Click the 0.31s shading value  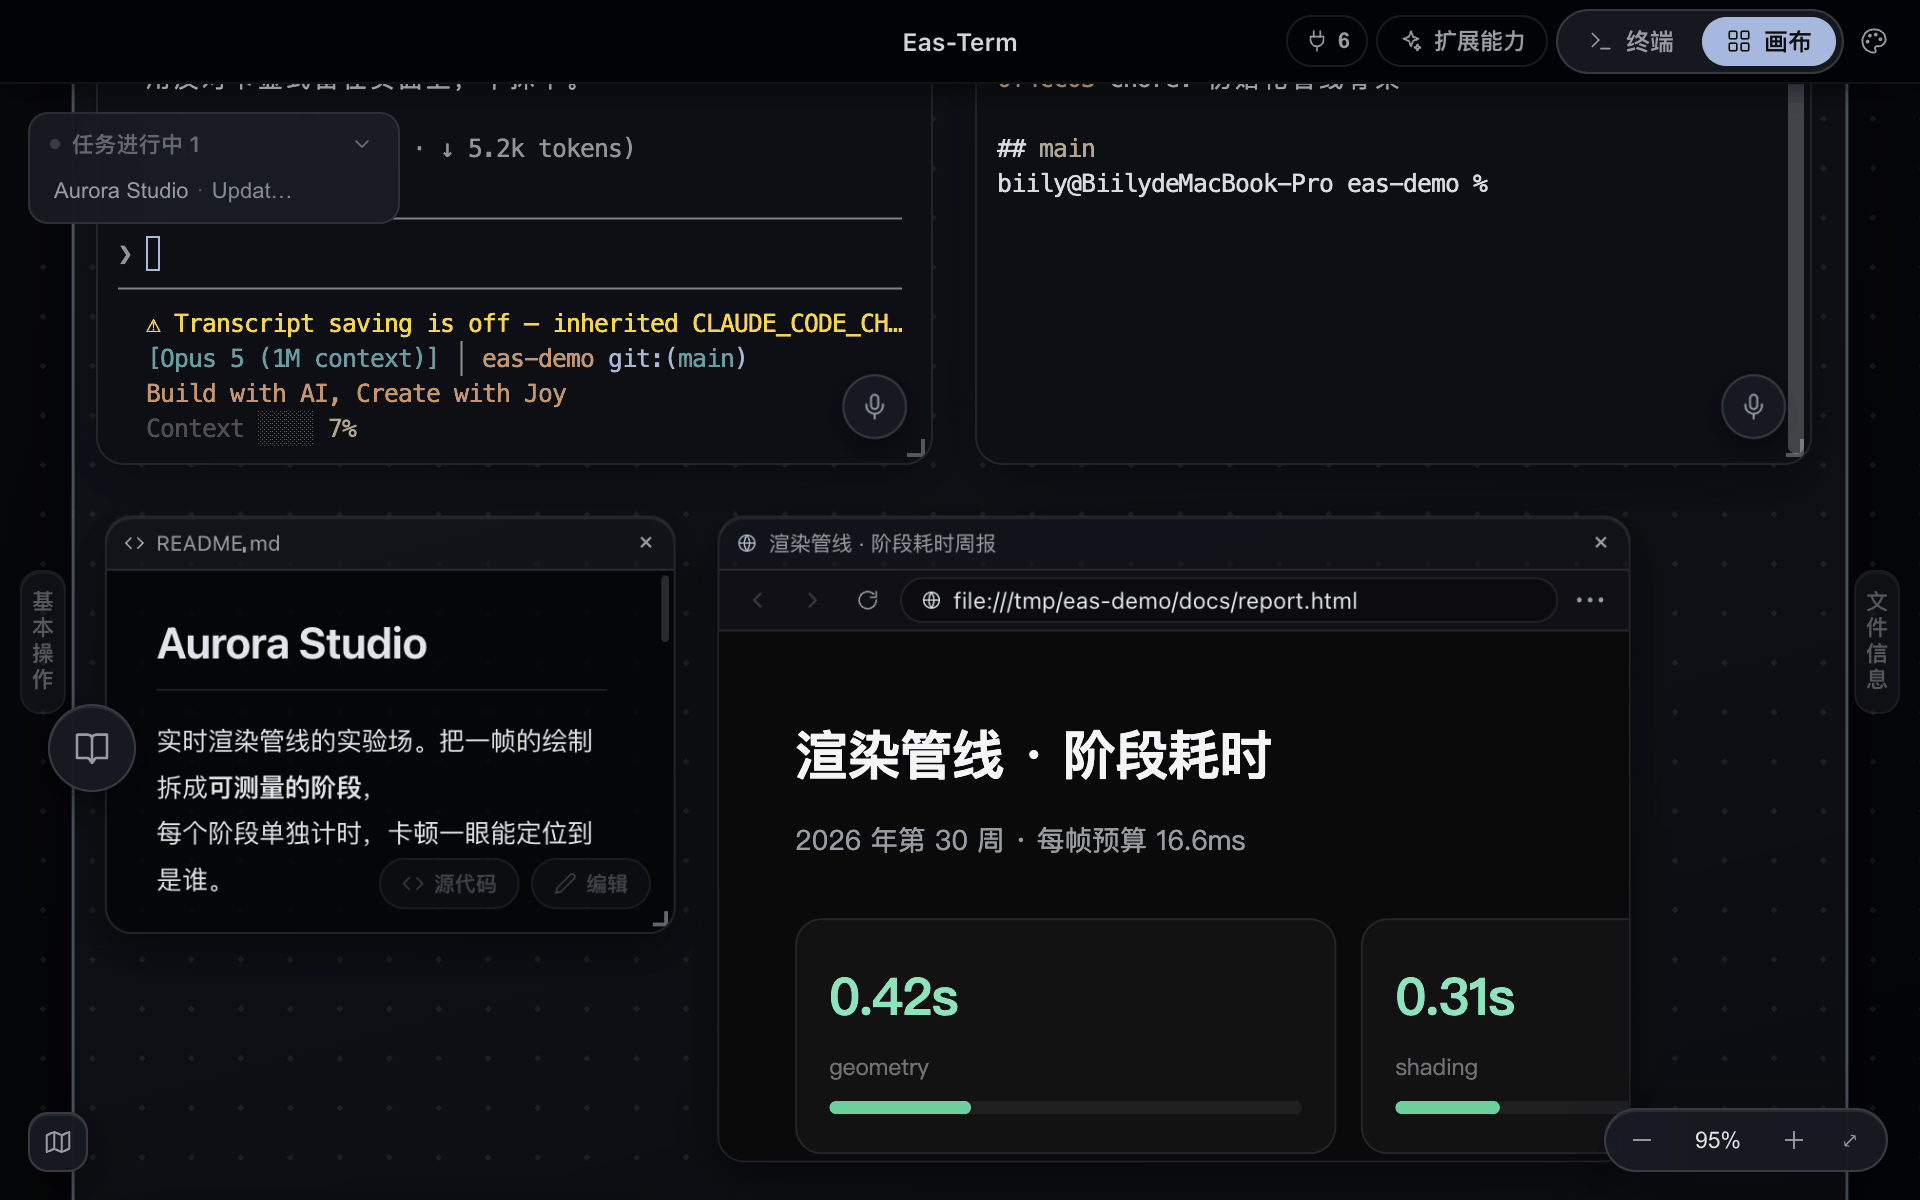click(x=1455, y=997)
